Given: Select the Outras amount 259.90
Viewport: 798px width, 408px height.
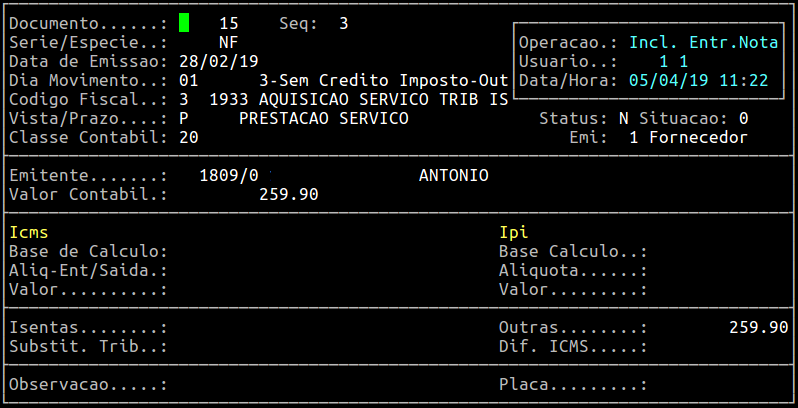Looking at the screenshot, I should pos(759,327).
